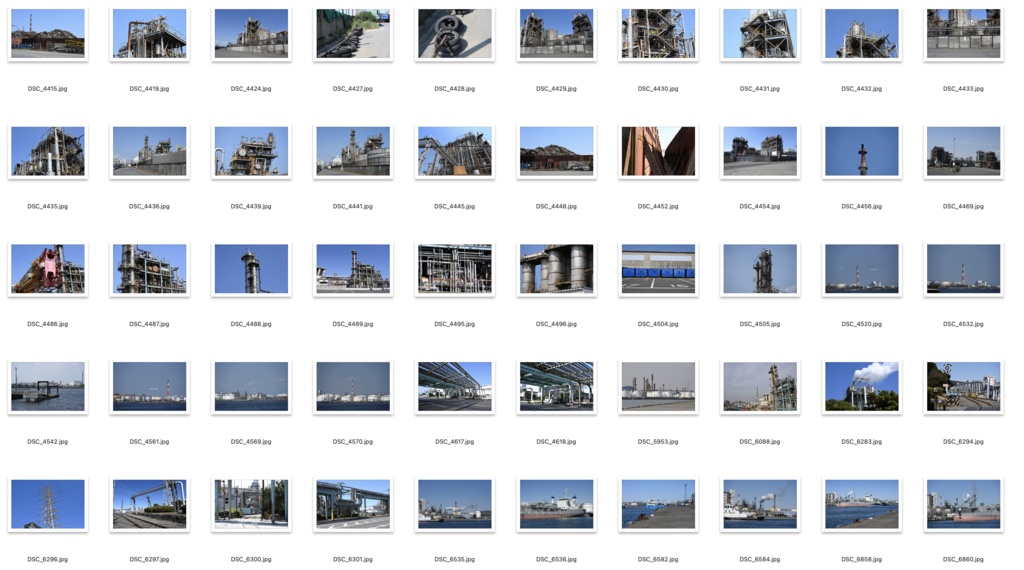The width and height of the screenshot is (1024, 570).
Task: Select the DSC_4489.jpg thumbnail
Action: pos(353,269)
